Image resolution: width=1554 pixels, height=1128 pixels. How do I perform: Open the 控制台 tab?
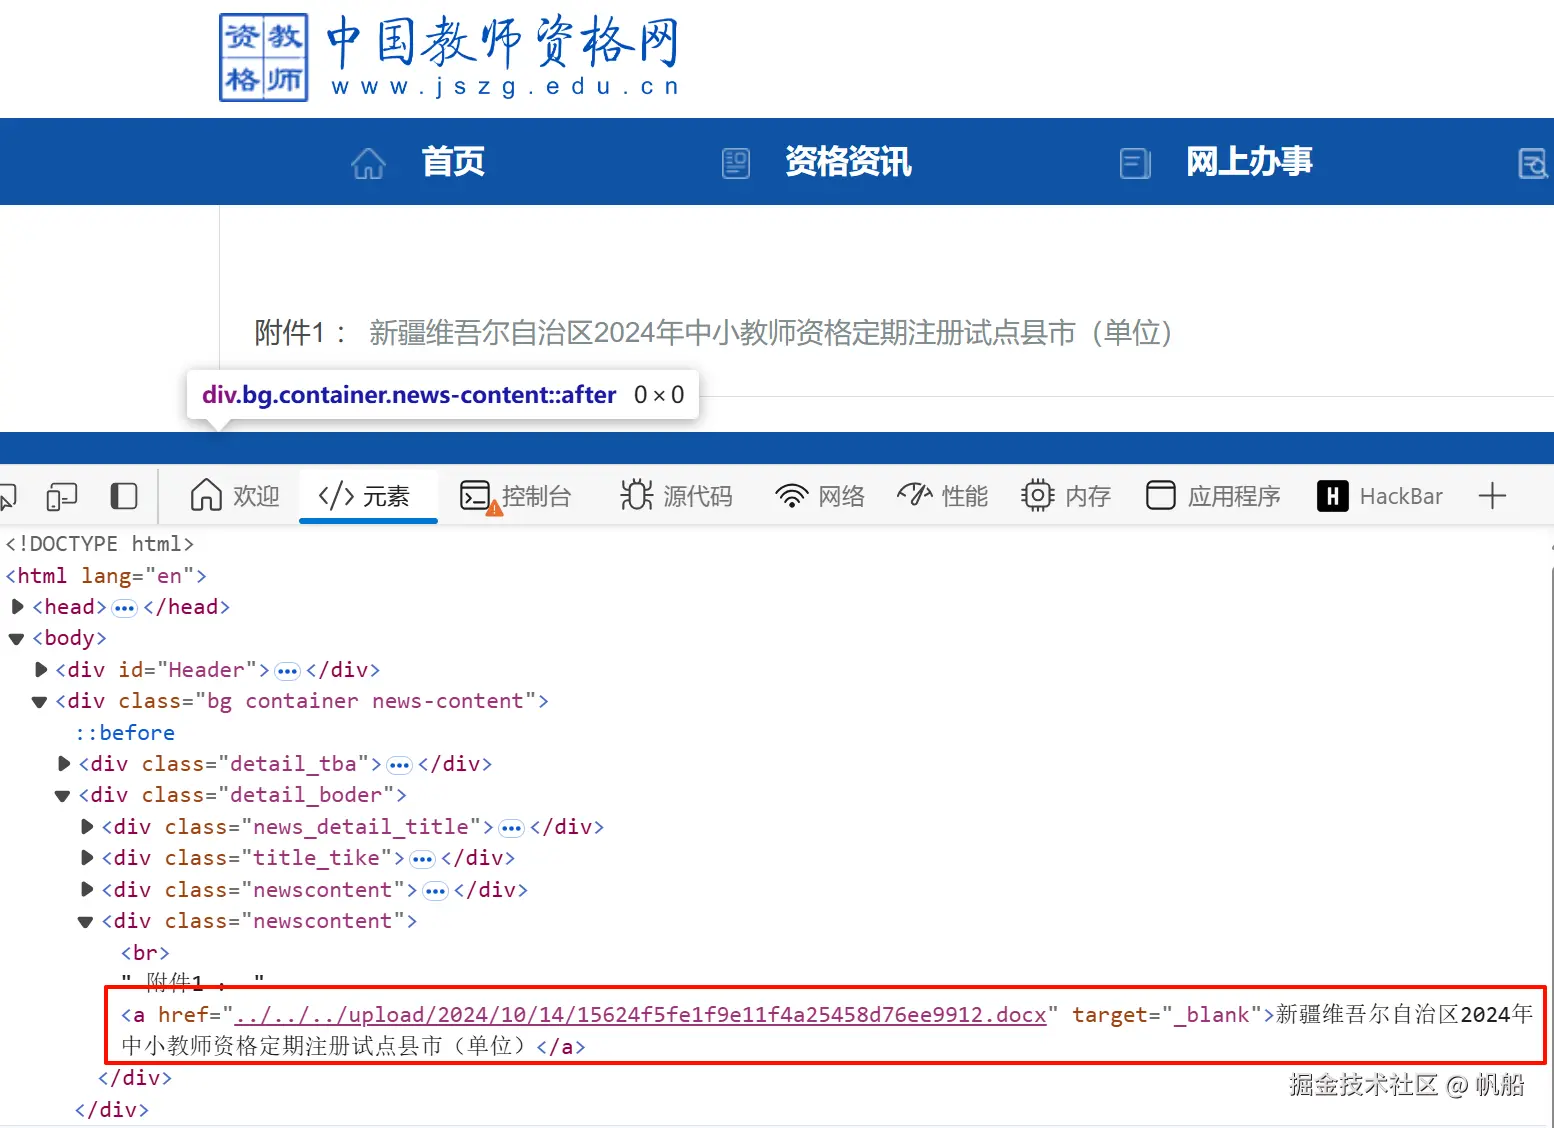516,496
